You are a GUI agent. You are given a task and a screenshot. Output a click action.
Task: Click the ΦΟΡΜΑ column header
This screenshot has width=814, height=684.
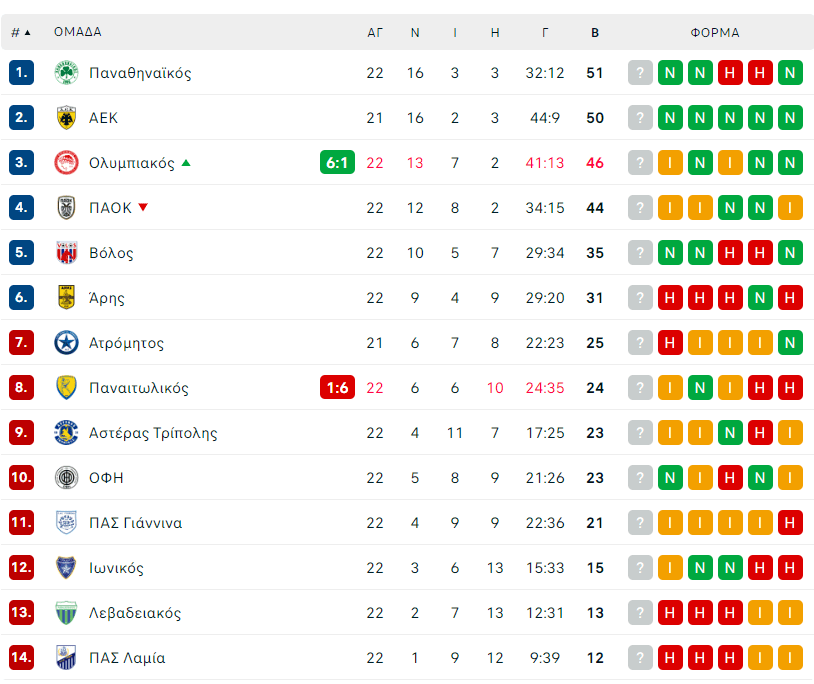click(x=715, y=32)
